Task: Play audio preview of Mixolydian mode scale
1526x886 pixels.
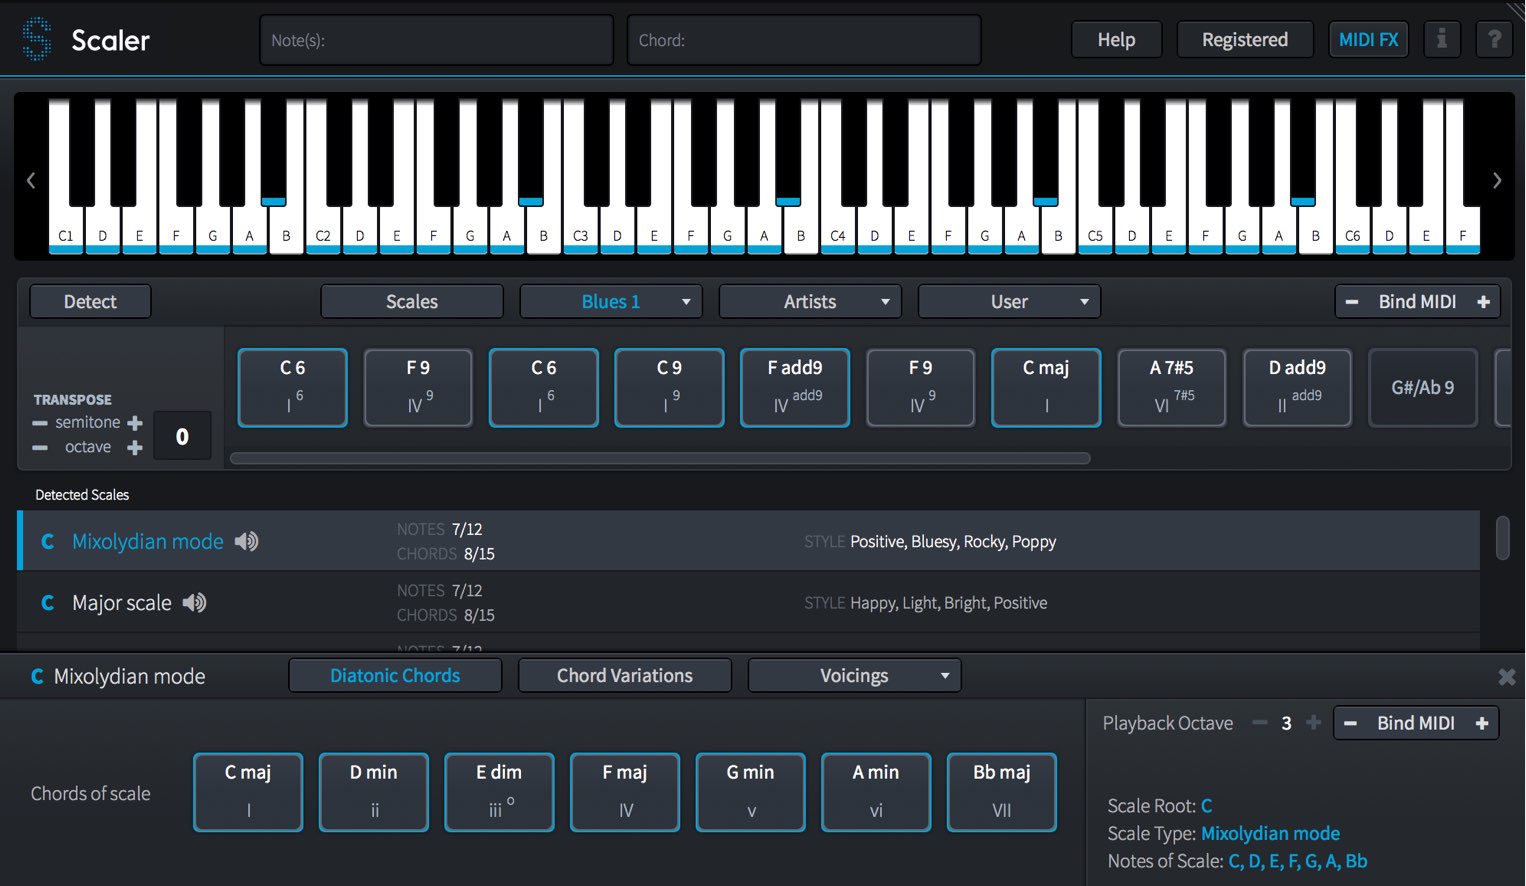Action: click(x=246, y=541)
